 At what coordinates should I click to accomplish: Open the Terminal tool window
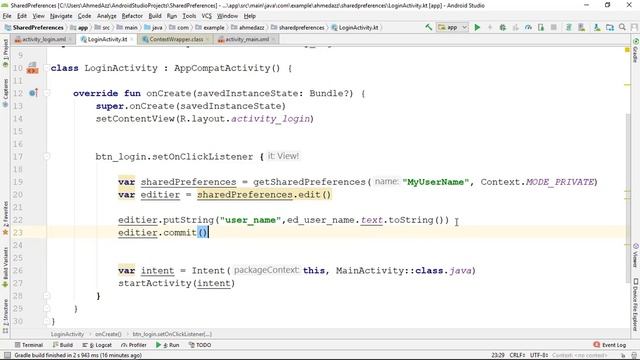click(29, 345)
